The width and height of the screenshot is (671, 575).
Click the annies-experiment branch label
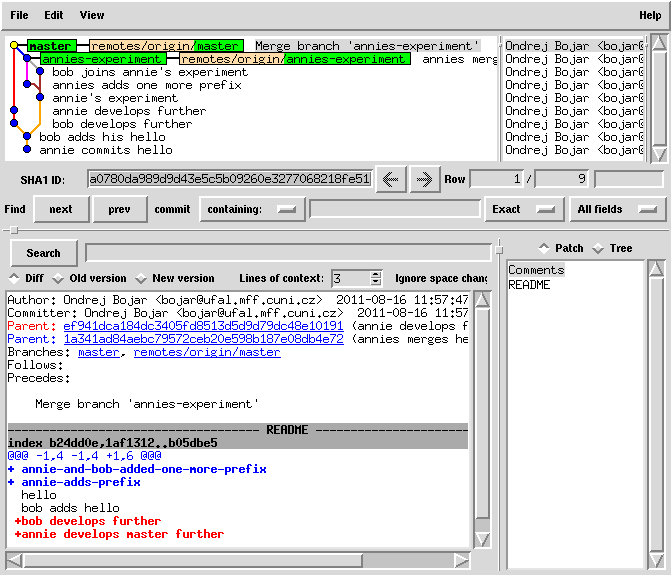coord(101,59)
